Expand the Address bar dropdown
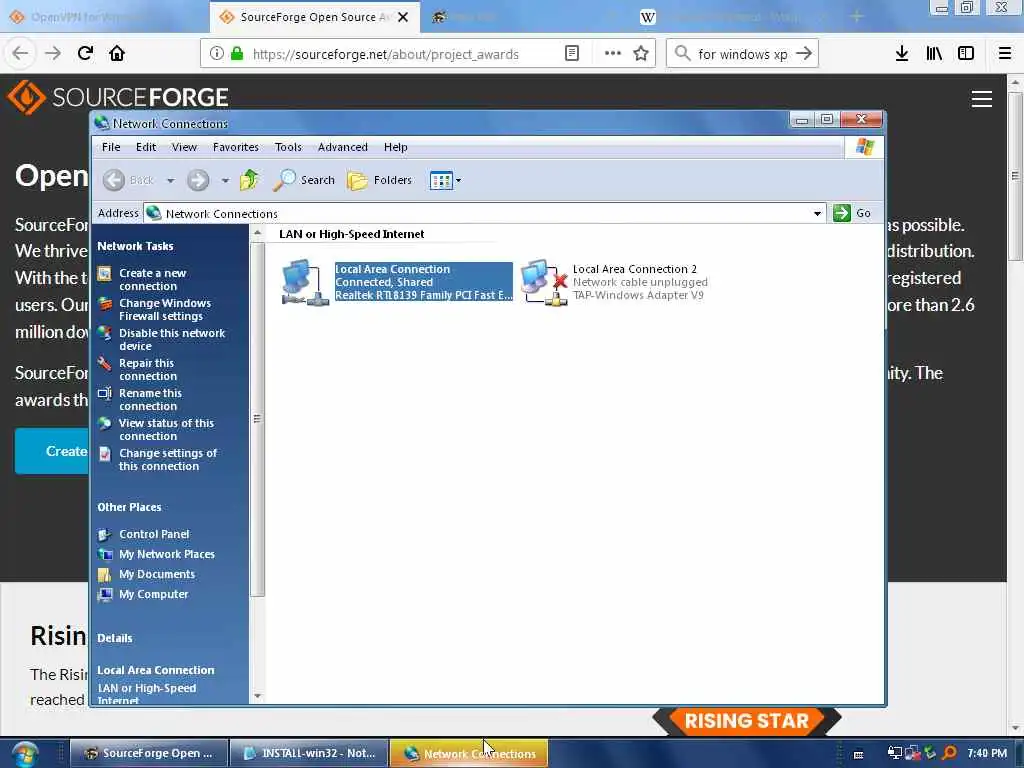This screenshot has height=768, width=1024. (x=817, y=214)
